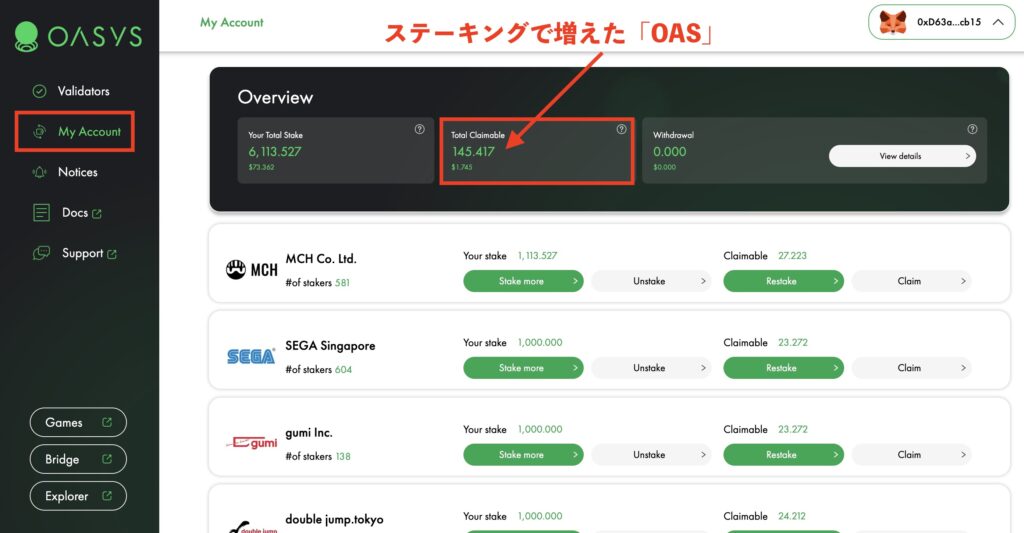
Task: Stake more with gumi Inc.
Action: [x=522, y=455]
